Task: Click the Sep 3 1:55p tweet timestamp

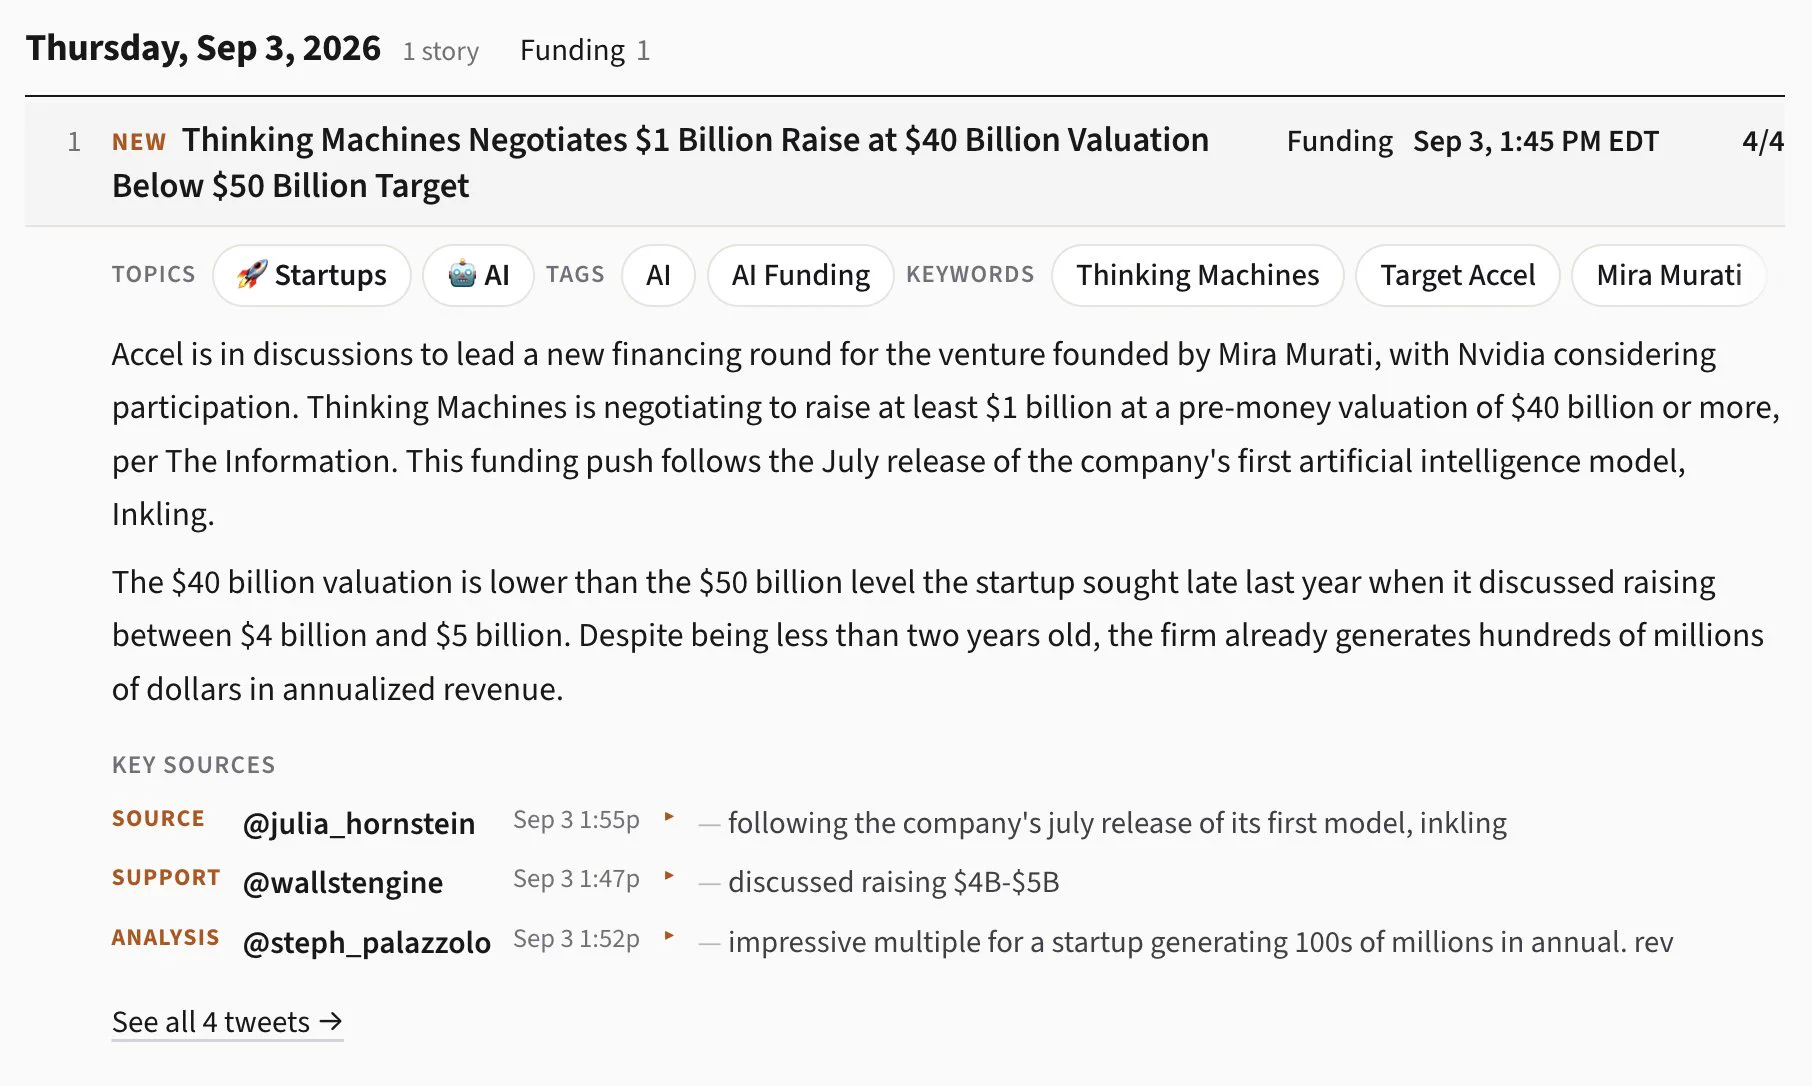Action: [x=576, y=820]
